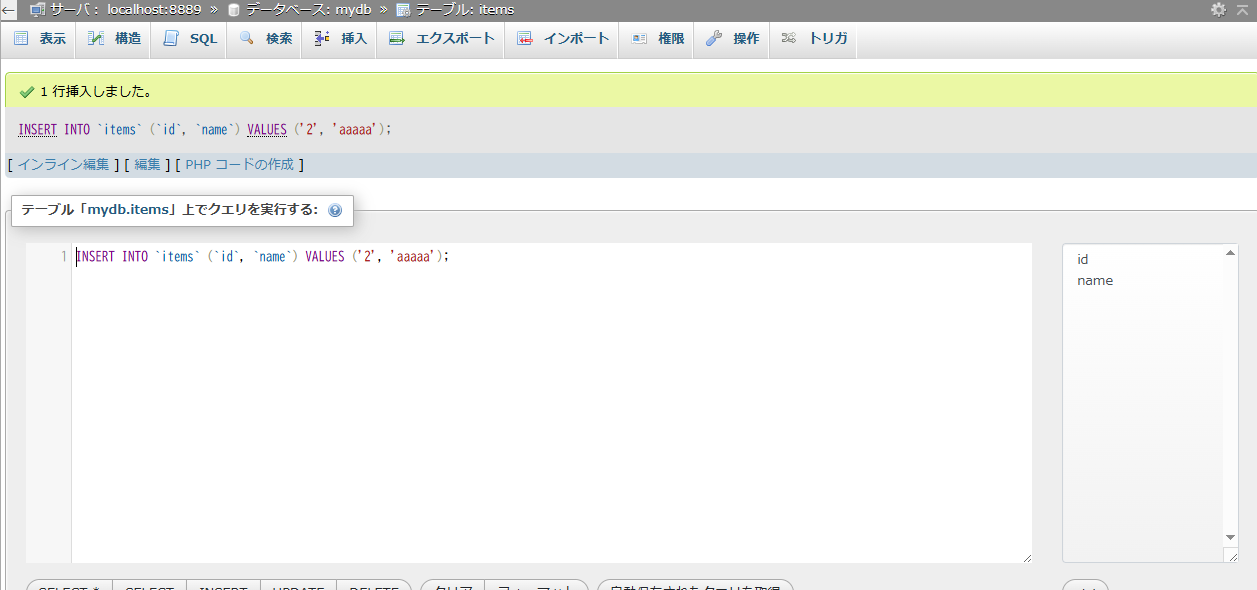Click the collapse icon beside the gear

tap(1240, 9)
